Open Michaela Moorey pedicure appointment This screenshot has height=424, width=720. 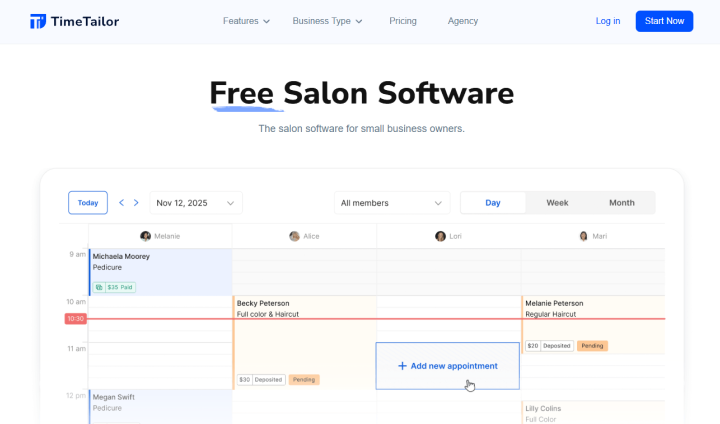pos(160,272)
